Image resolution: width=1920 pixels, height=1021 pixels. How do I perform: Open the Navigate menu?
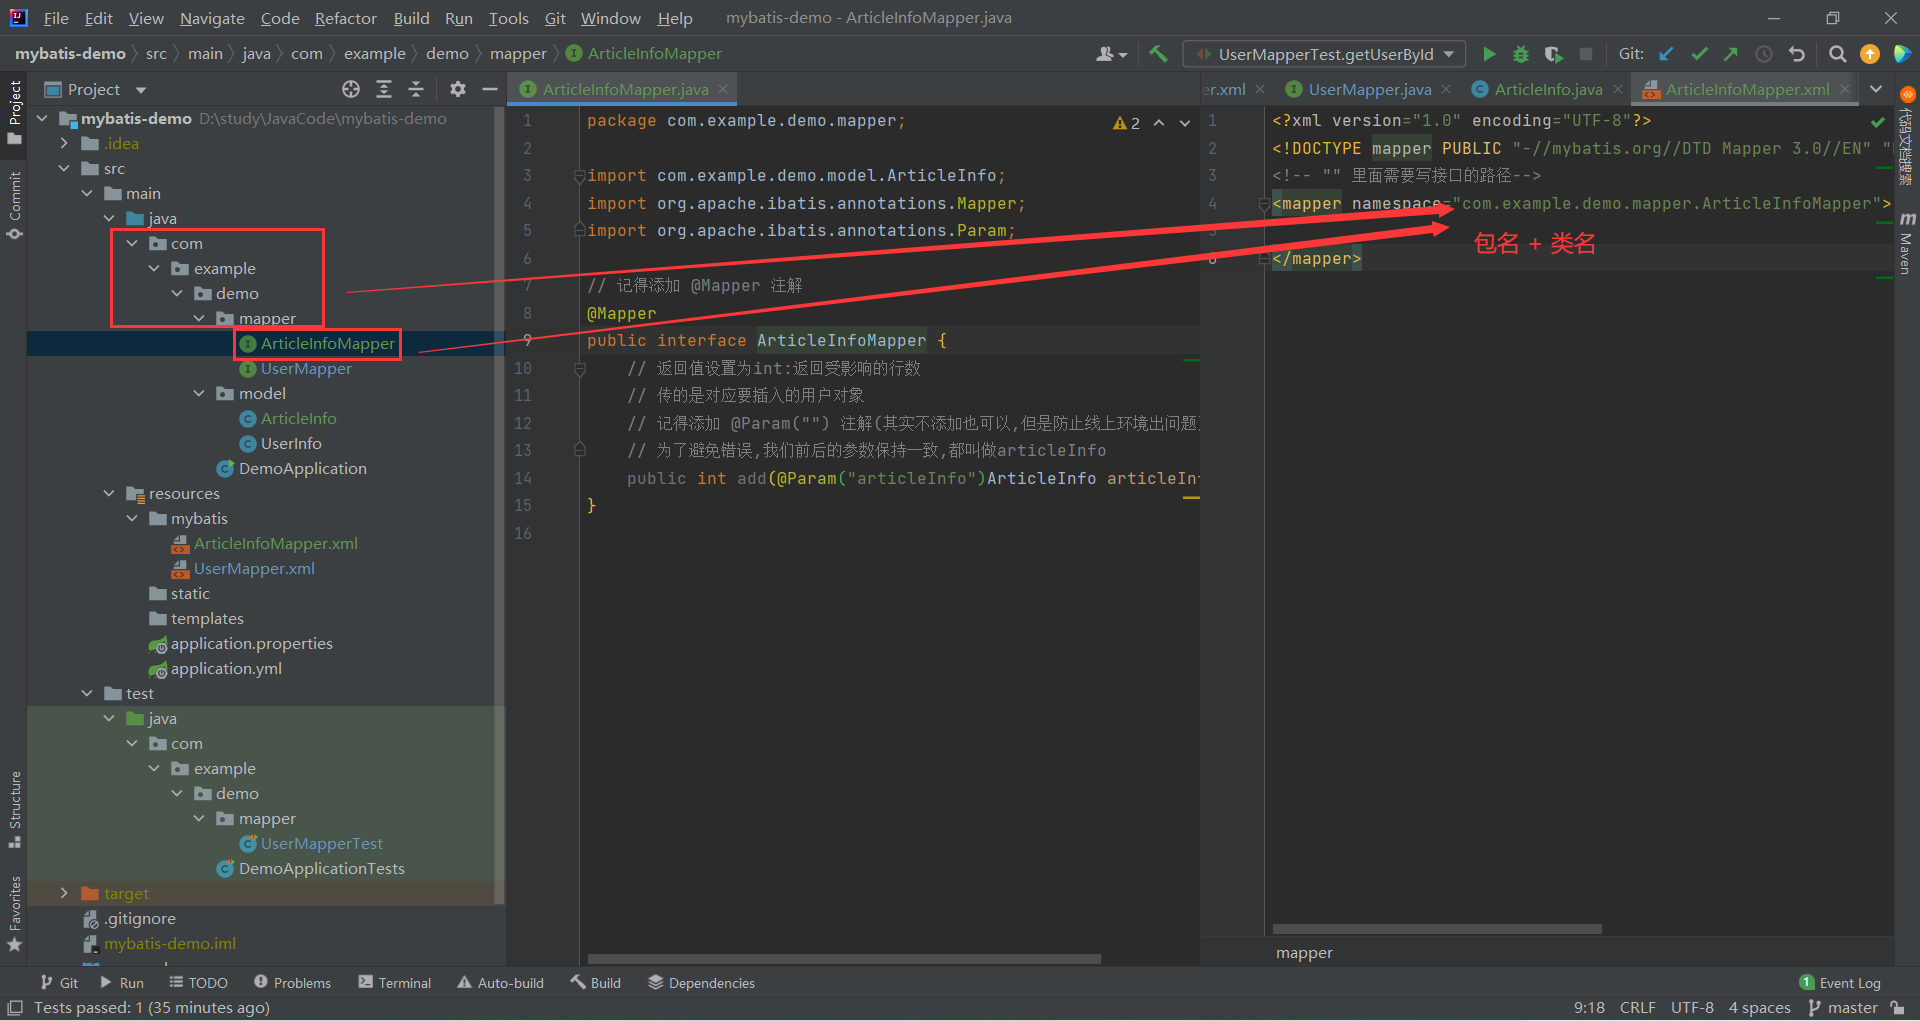212,18
